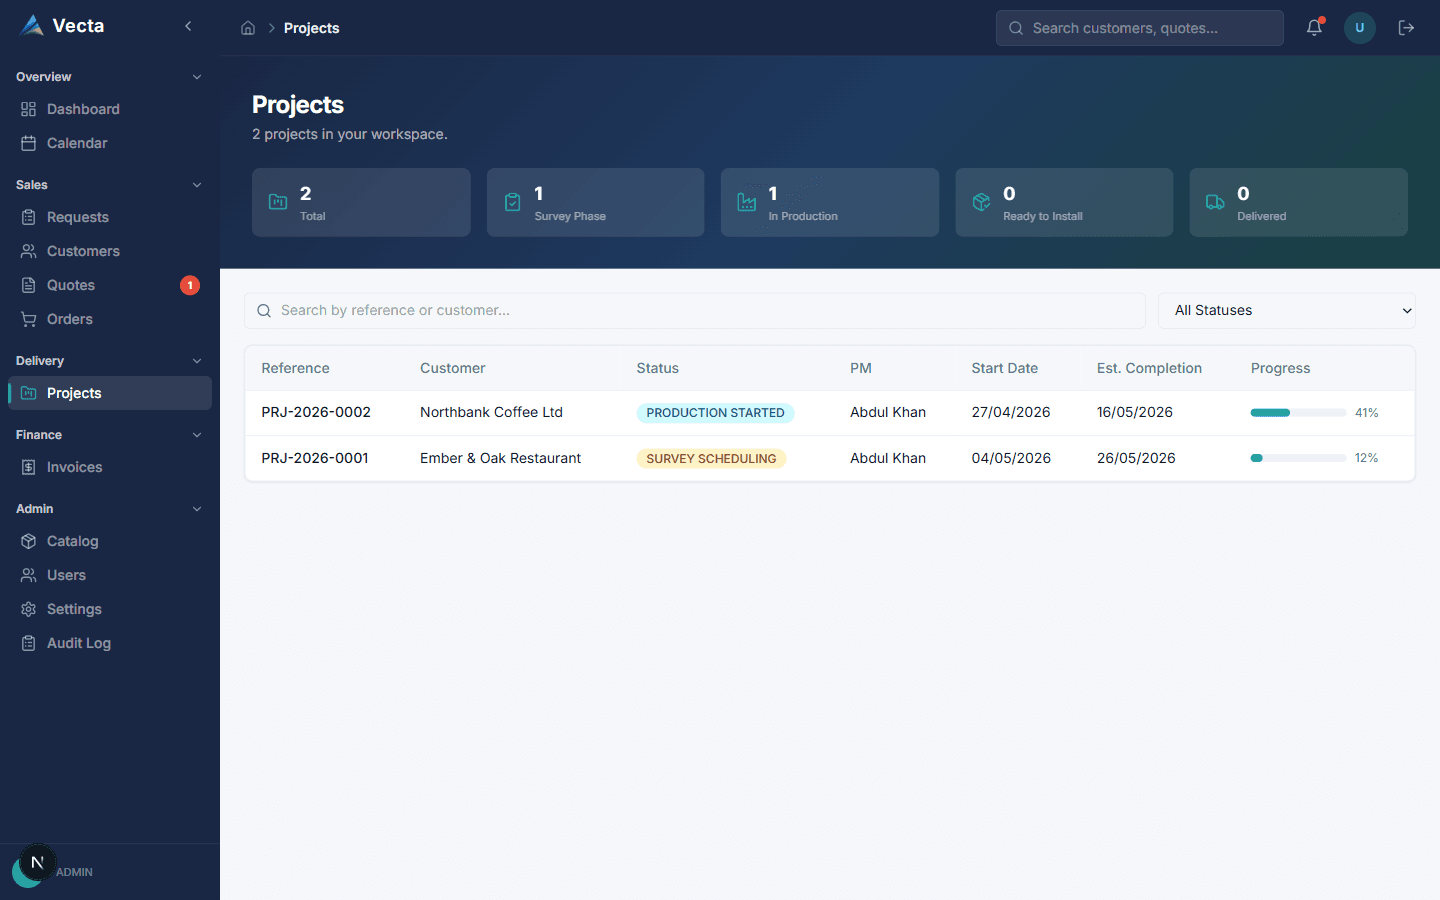1440x900 pixels.
Task: Click the red Quotes badge showing 1
Action: pyautogui.click(x=190, y=285)
